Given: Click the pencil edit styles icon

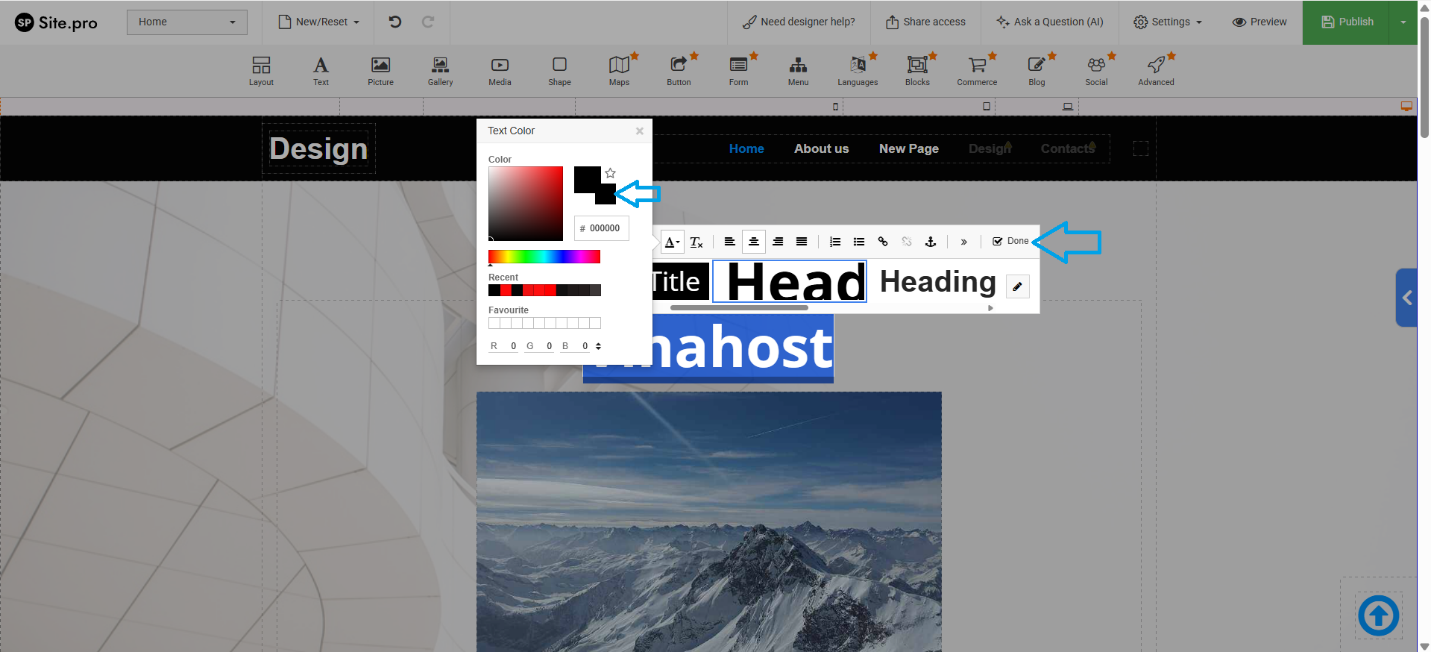Looking at the screenshot, I should point(1017,287).
